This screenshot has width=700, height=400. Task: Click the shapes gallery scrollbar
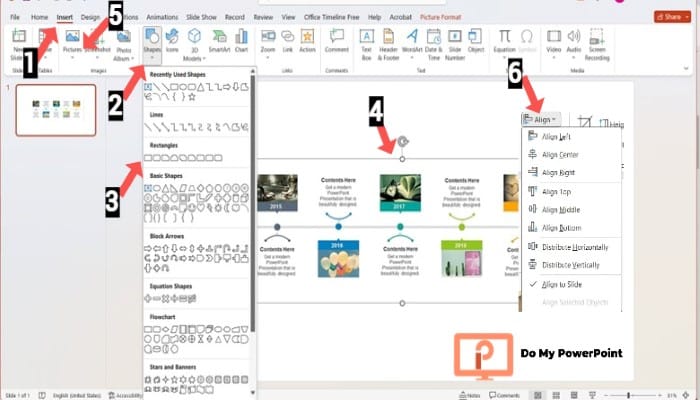click(253, 203)
